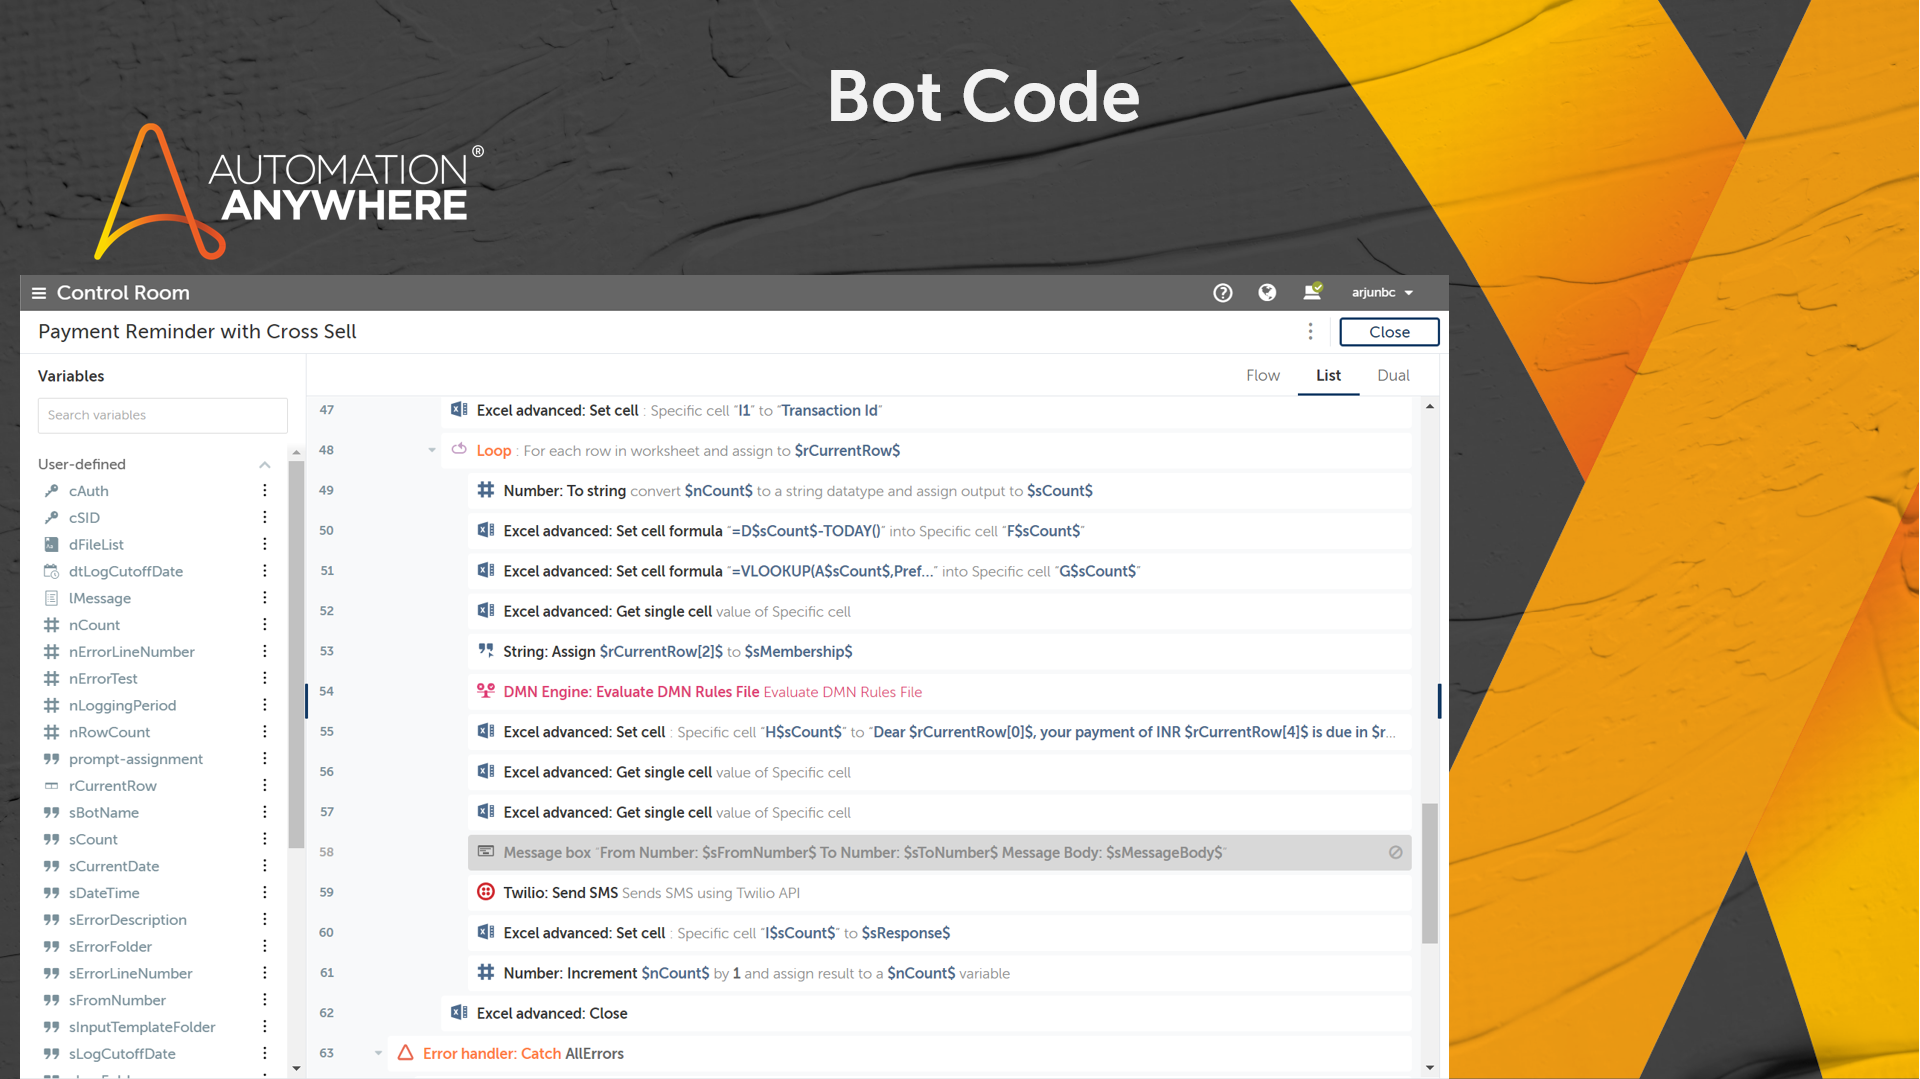
Task: Click the help question mark icon
Action: 1222,293
